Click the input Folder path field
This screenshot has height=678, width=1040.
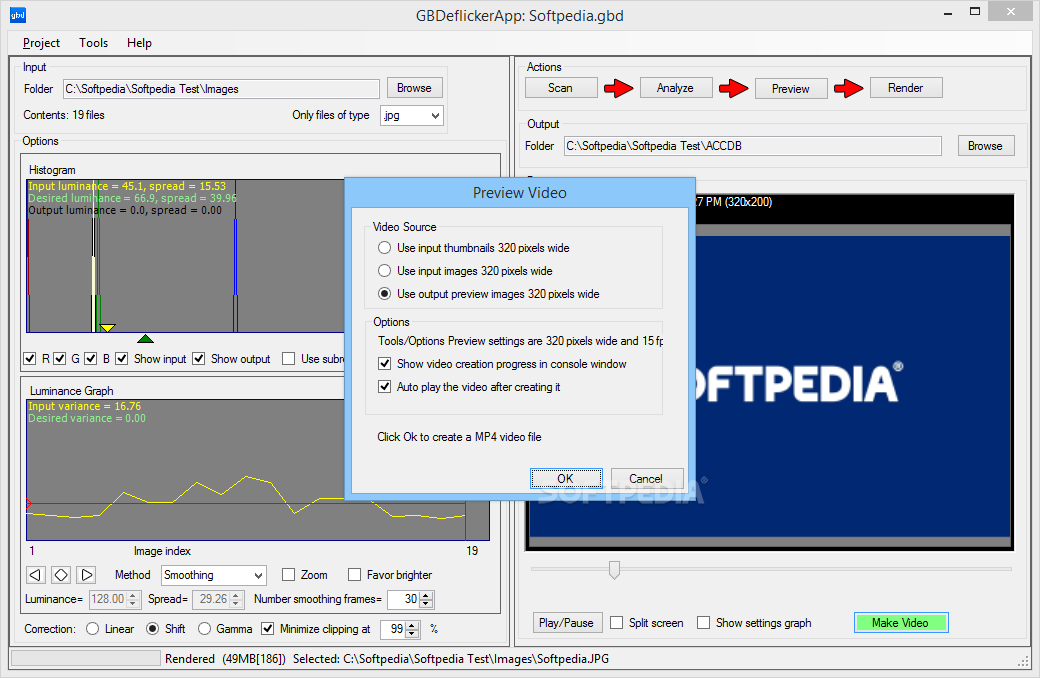pos(221,89)
